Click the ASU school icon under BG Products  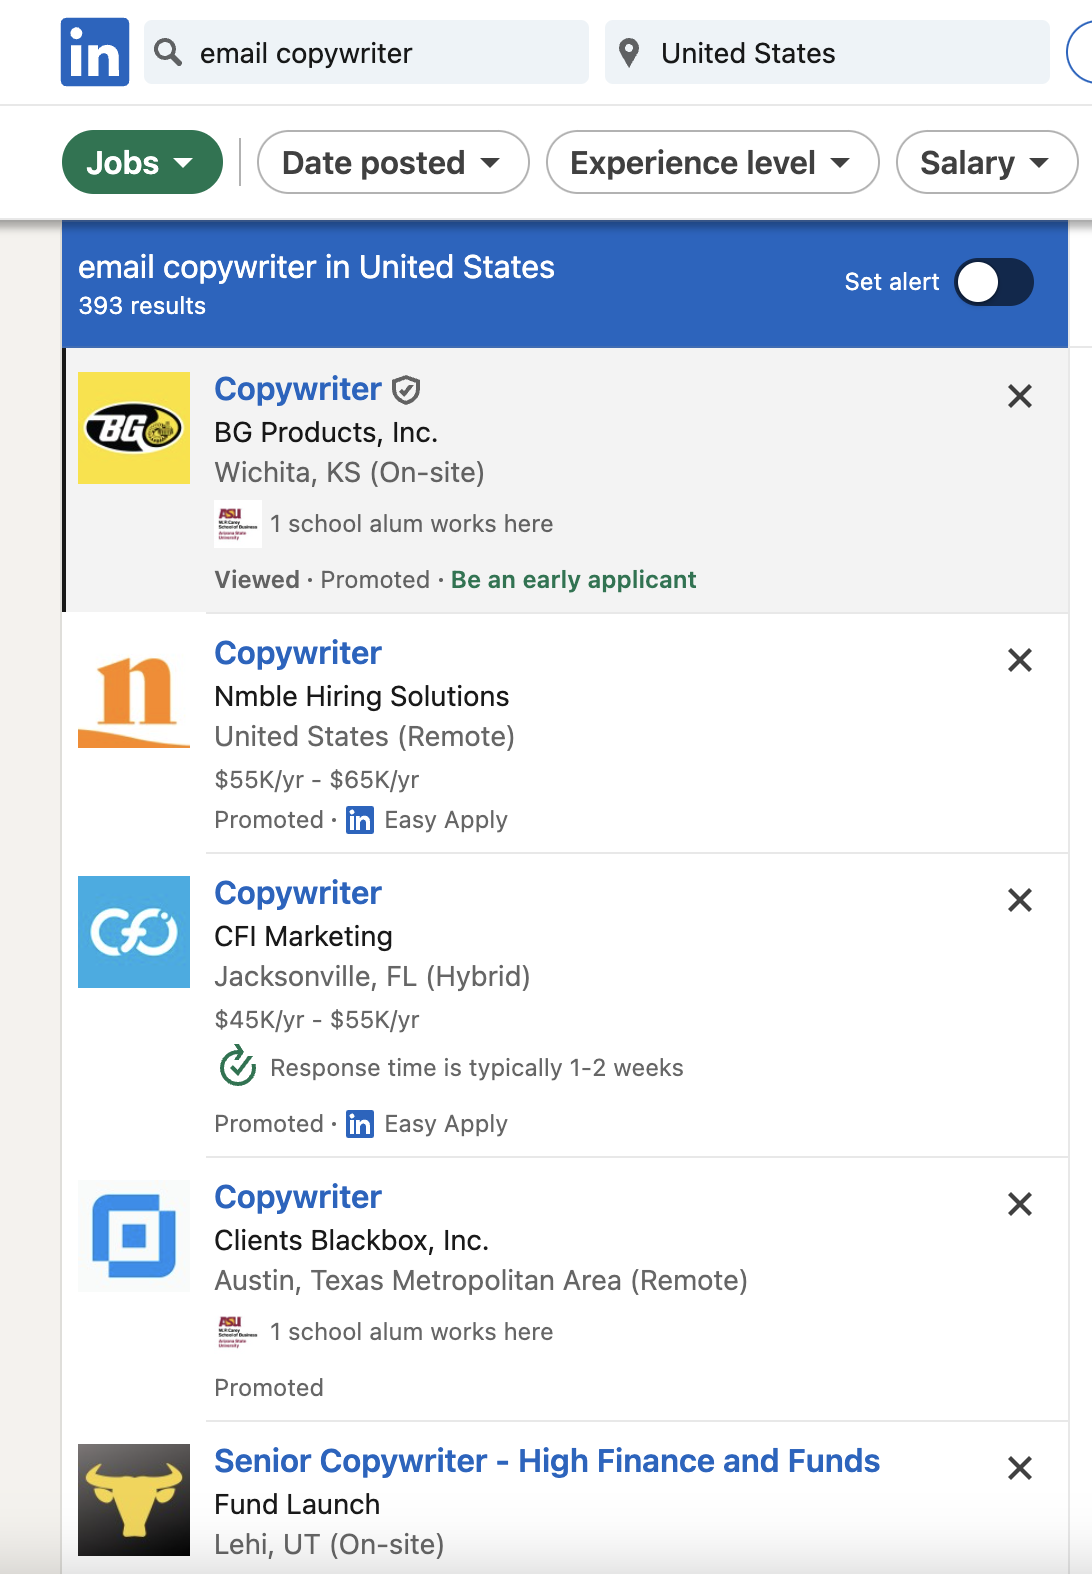coord(238,524)
